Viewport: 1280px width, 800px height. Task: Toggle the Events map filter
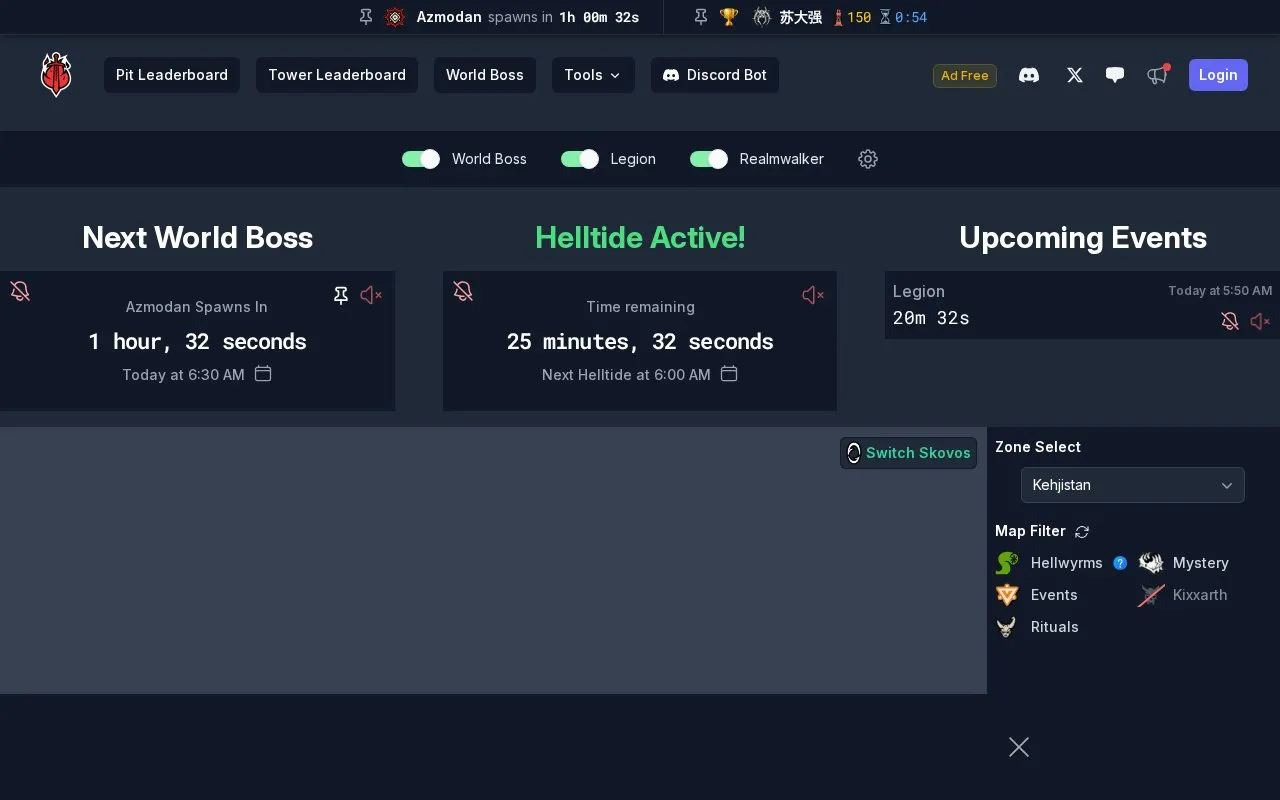pyautogui.click(x=1037, y=595)
